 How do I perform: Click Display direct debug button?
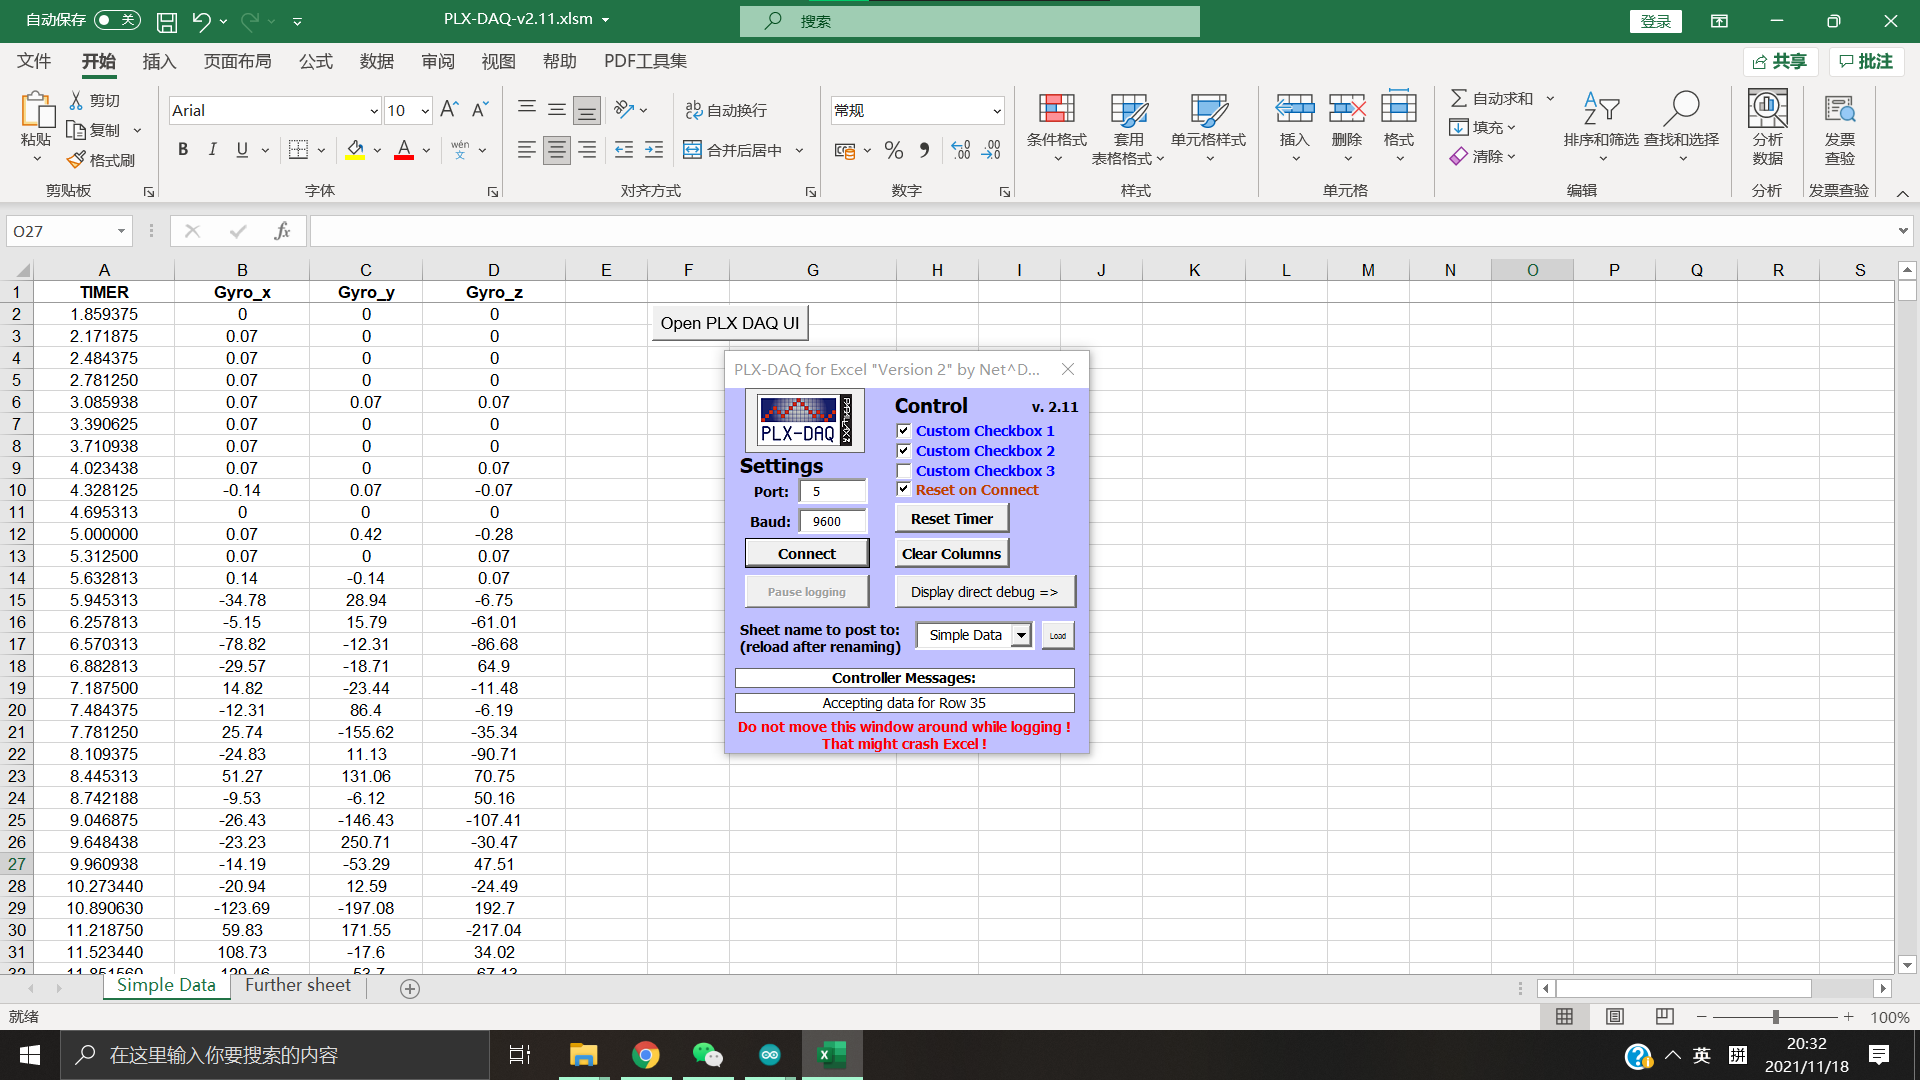(x=985, y=592)
